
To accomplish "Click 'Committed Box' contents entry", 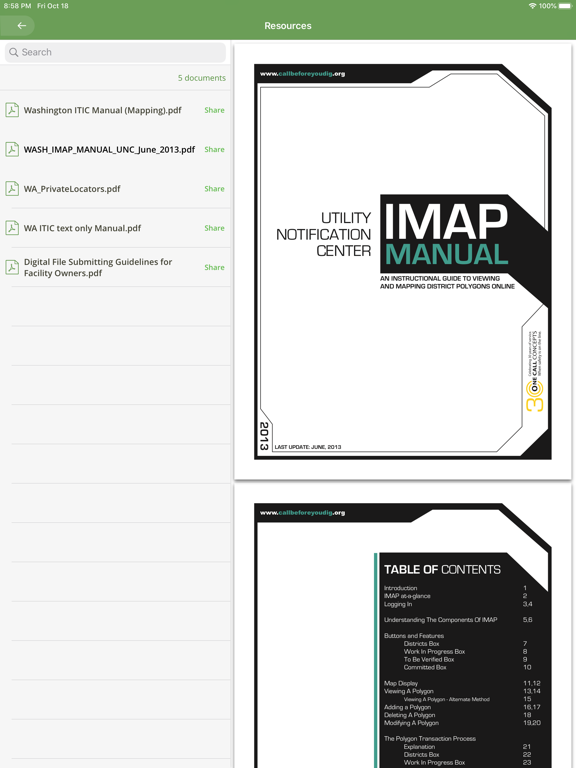I will [425, 667].
